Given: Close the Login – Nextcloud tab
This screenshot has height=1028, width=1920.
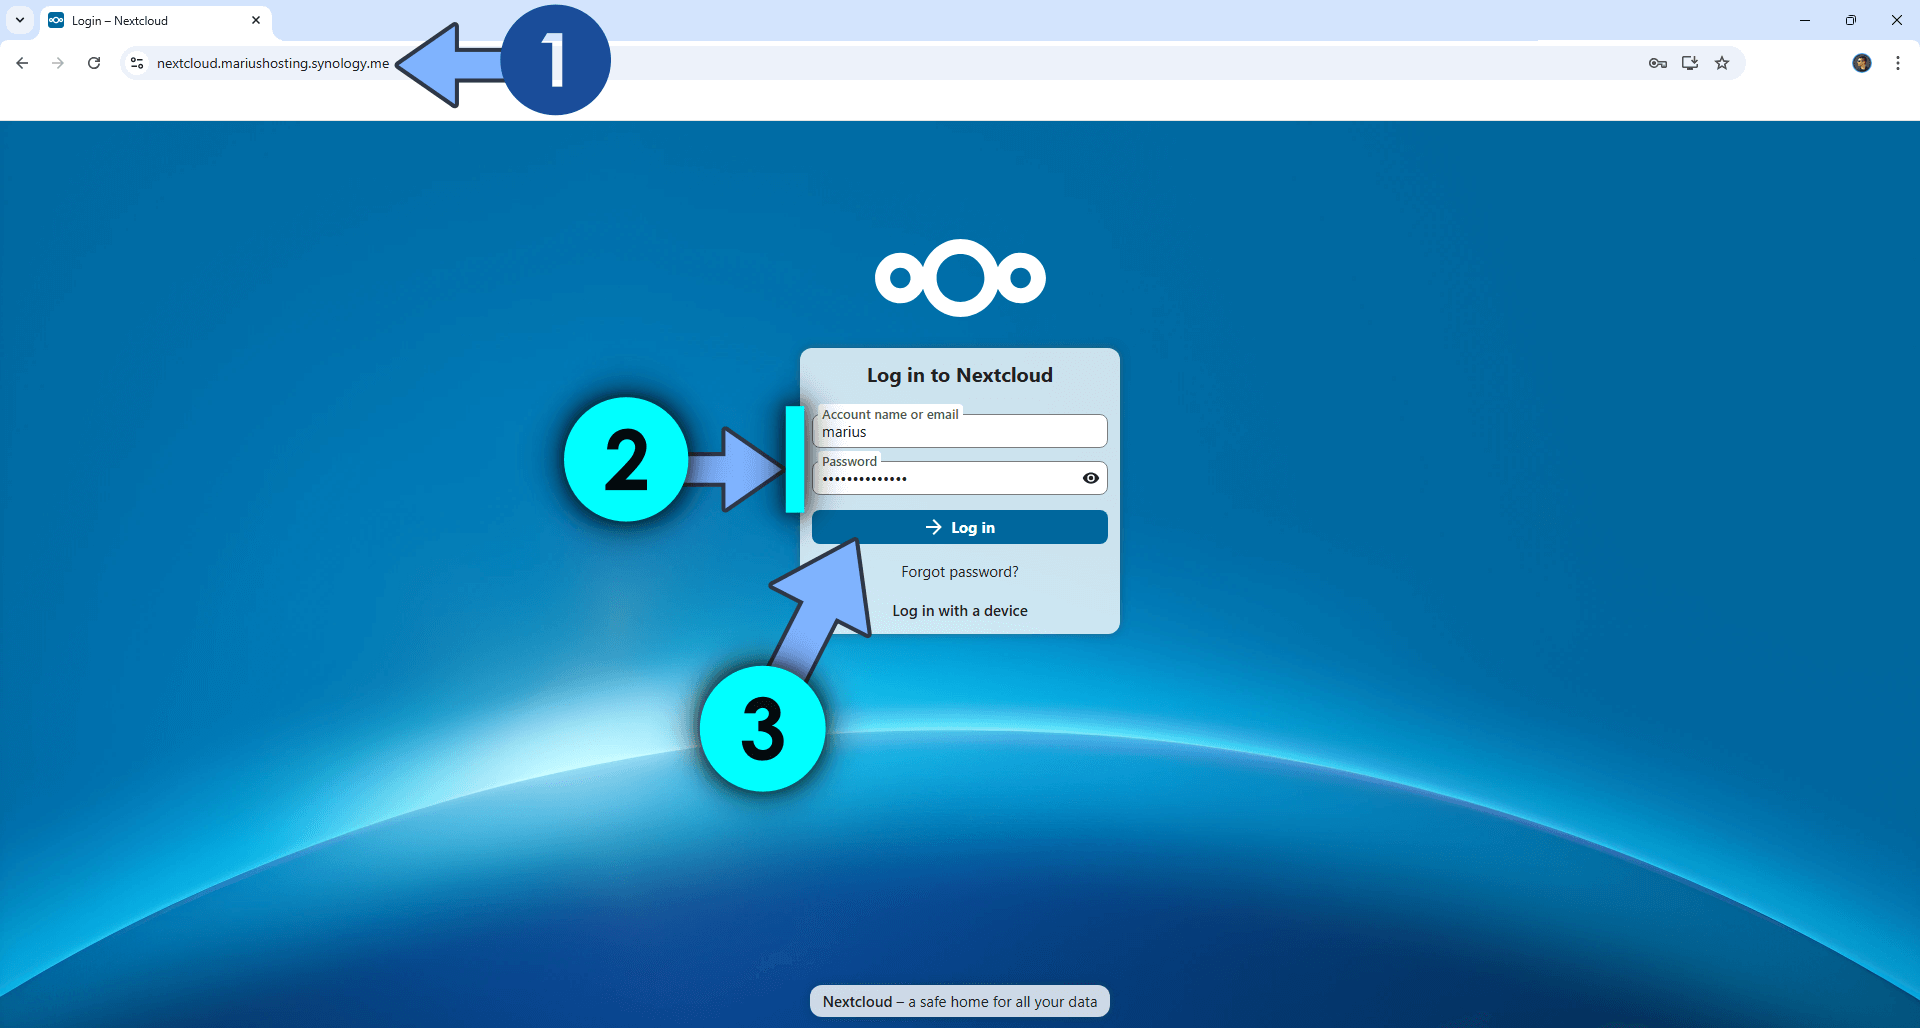Looking at the screenshot, I should point(256,20).
